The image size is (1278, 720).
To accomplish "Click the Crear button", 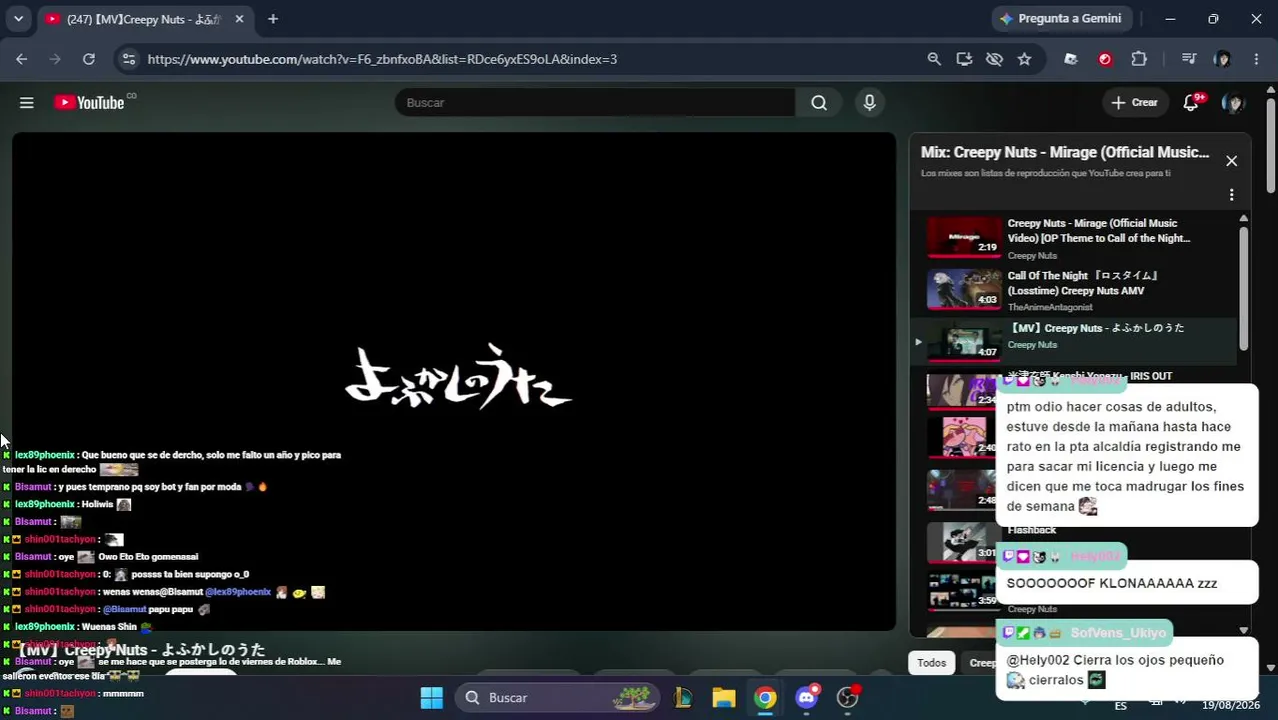I will pyautogui.click(x=1135, y=102).
